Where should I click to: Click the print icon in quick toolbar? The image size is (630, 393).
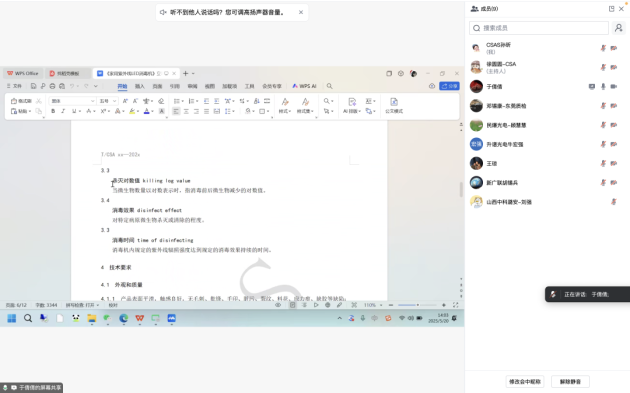pos(52,86)
